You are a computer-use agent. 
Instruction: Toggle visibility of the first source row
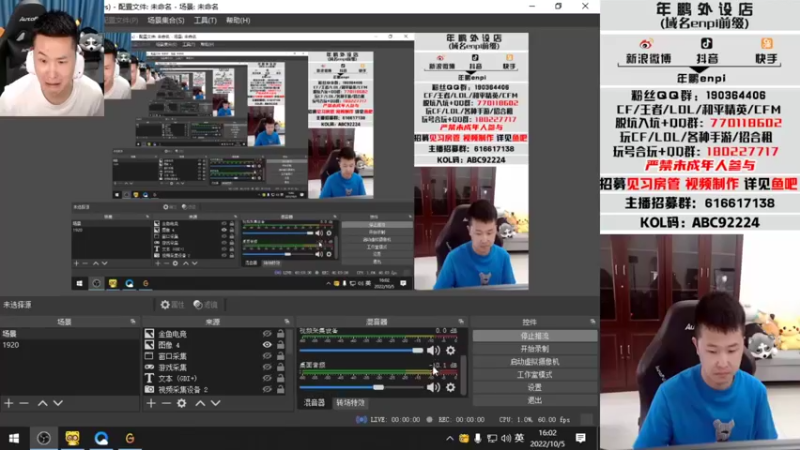(267, 334)
